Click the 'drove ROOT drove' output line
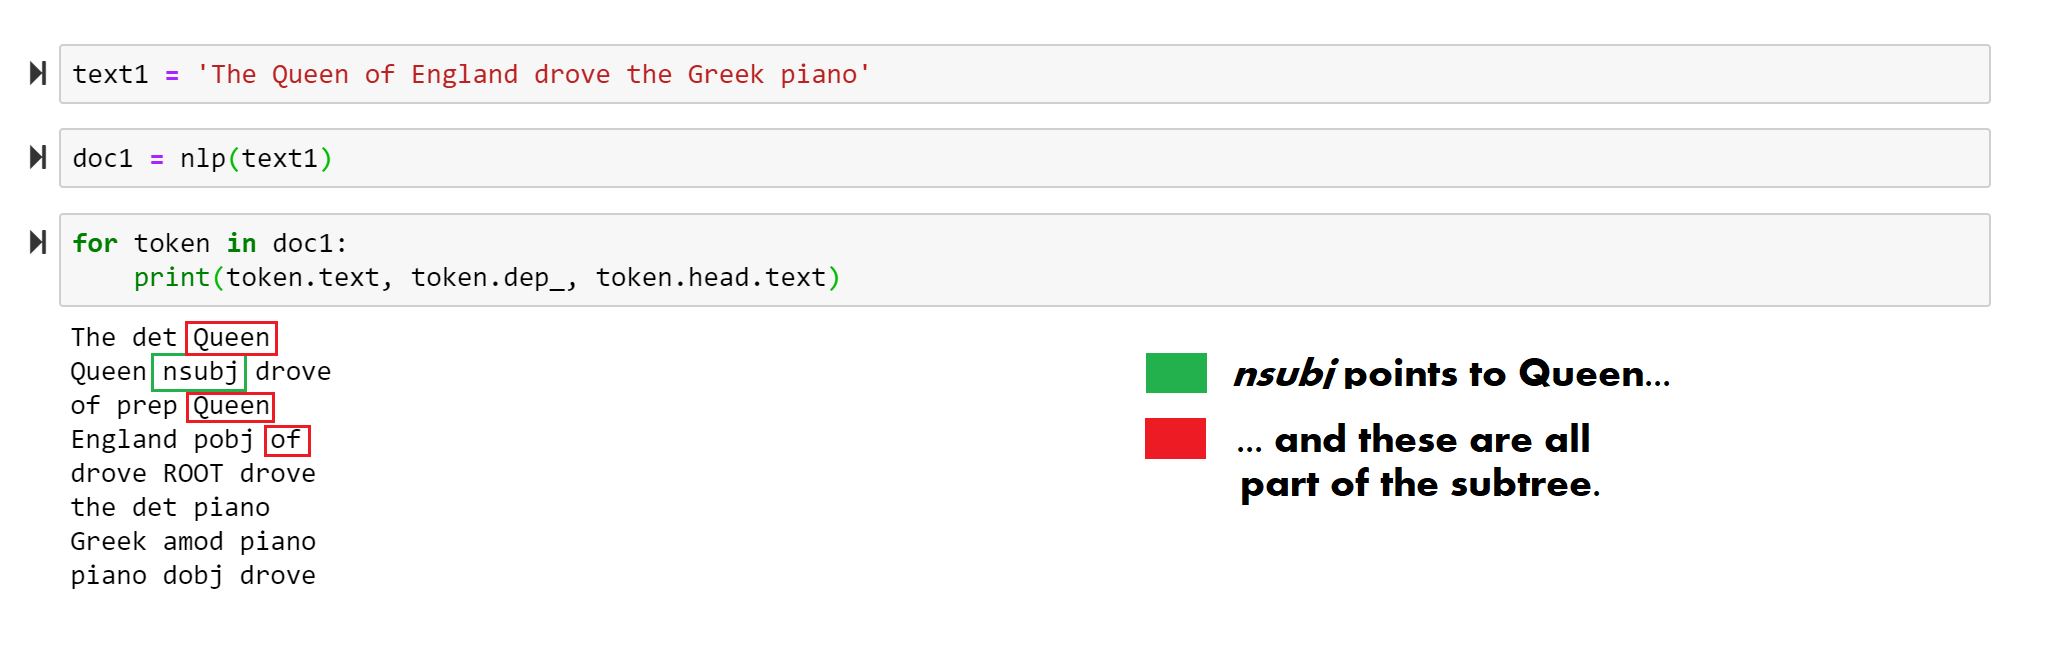Image resolution: width=2071 pixels, height=648 pixels. [193, 474]
